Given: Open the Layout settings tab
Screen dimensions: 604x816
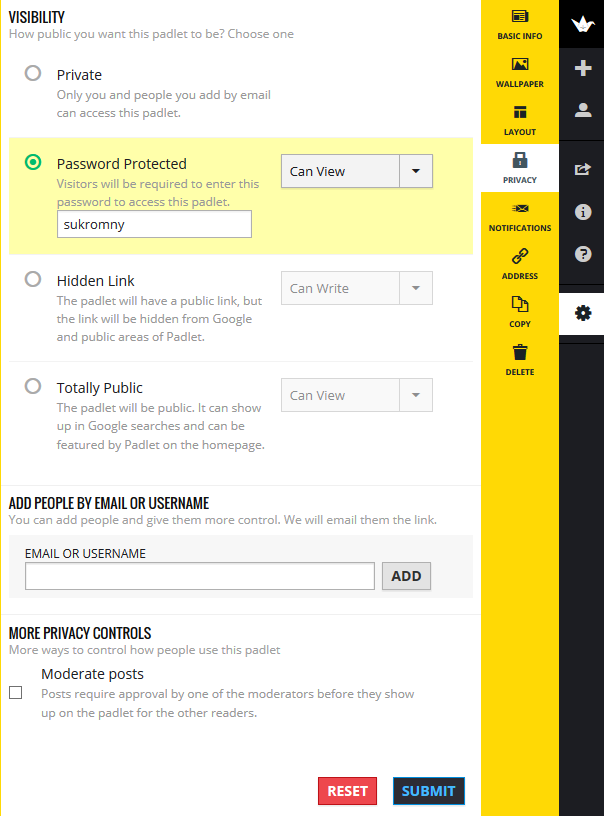Looking at the screenshot, I should [520, 120].
